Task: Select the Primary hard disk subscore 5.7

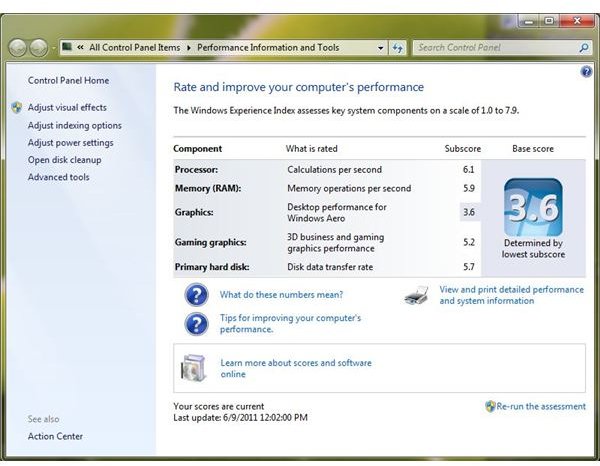Action: pyautogui.click(x=469, y=267)
